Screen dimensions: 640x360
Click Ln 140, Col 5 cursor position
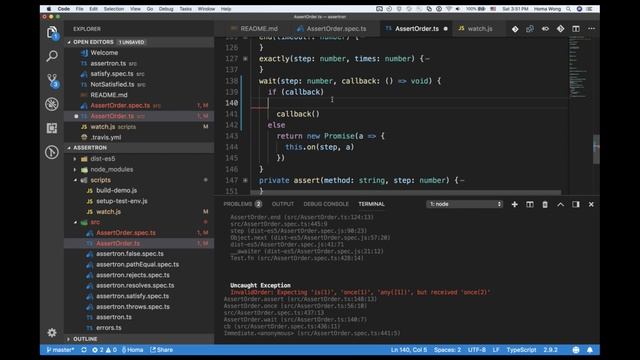409,350
